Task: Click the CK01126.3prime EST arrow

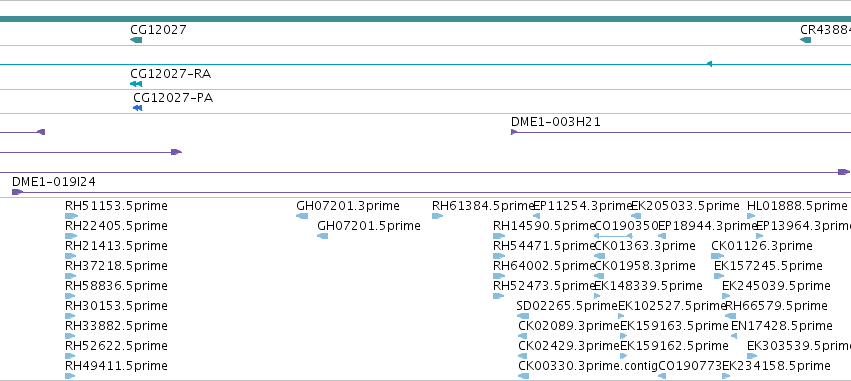Action: click(717, 256)
